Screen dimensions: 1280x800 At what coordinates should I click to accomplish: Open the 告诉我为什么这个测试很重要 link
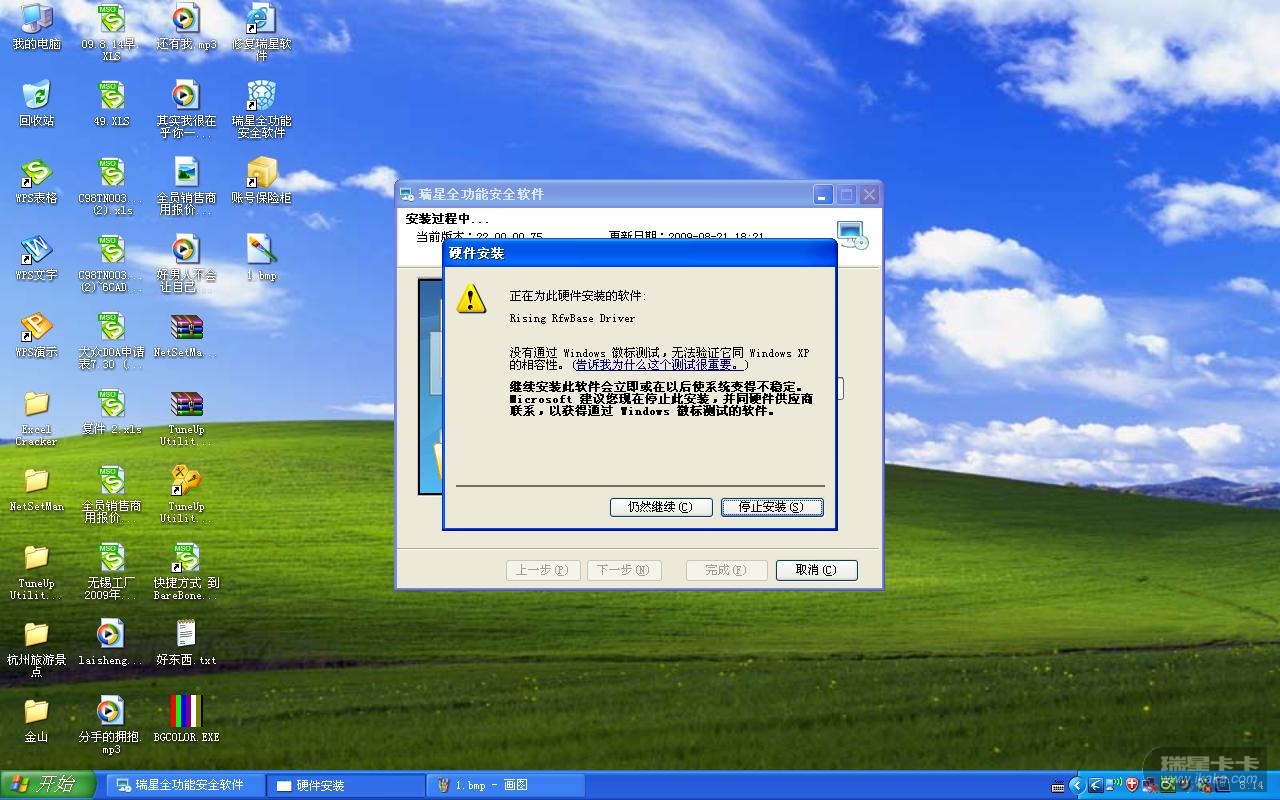[657, 365]
